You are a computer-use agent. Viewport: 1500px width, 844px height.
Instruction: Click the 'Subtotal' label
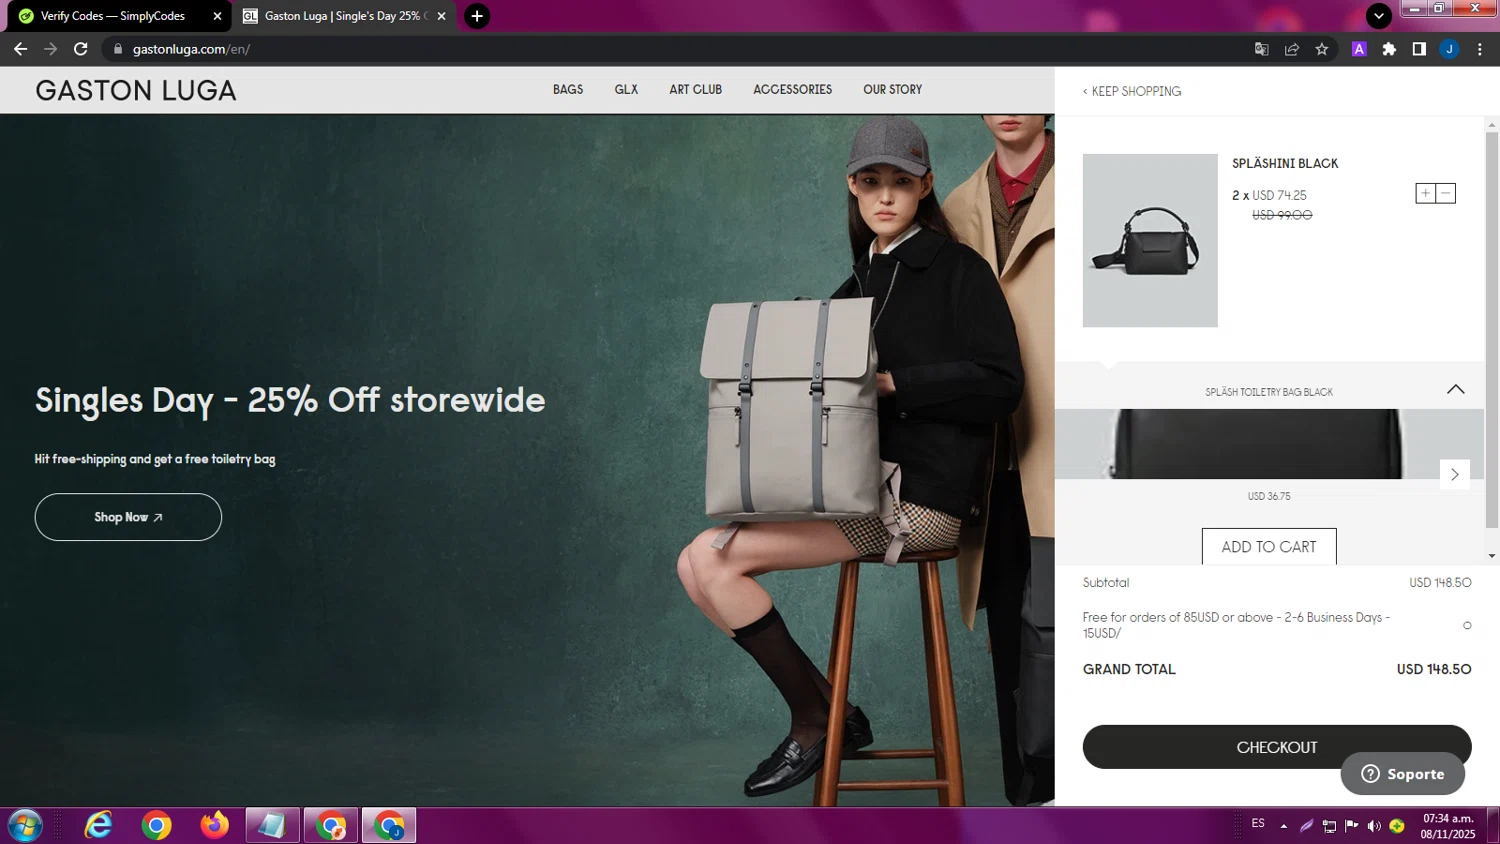(x=1106, y=582)
